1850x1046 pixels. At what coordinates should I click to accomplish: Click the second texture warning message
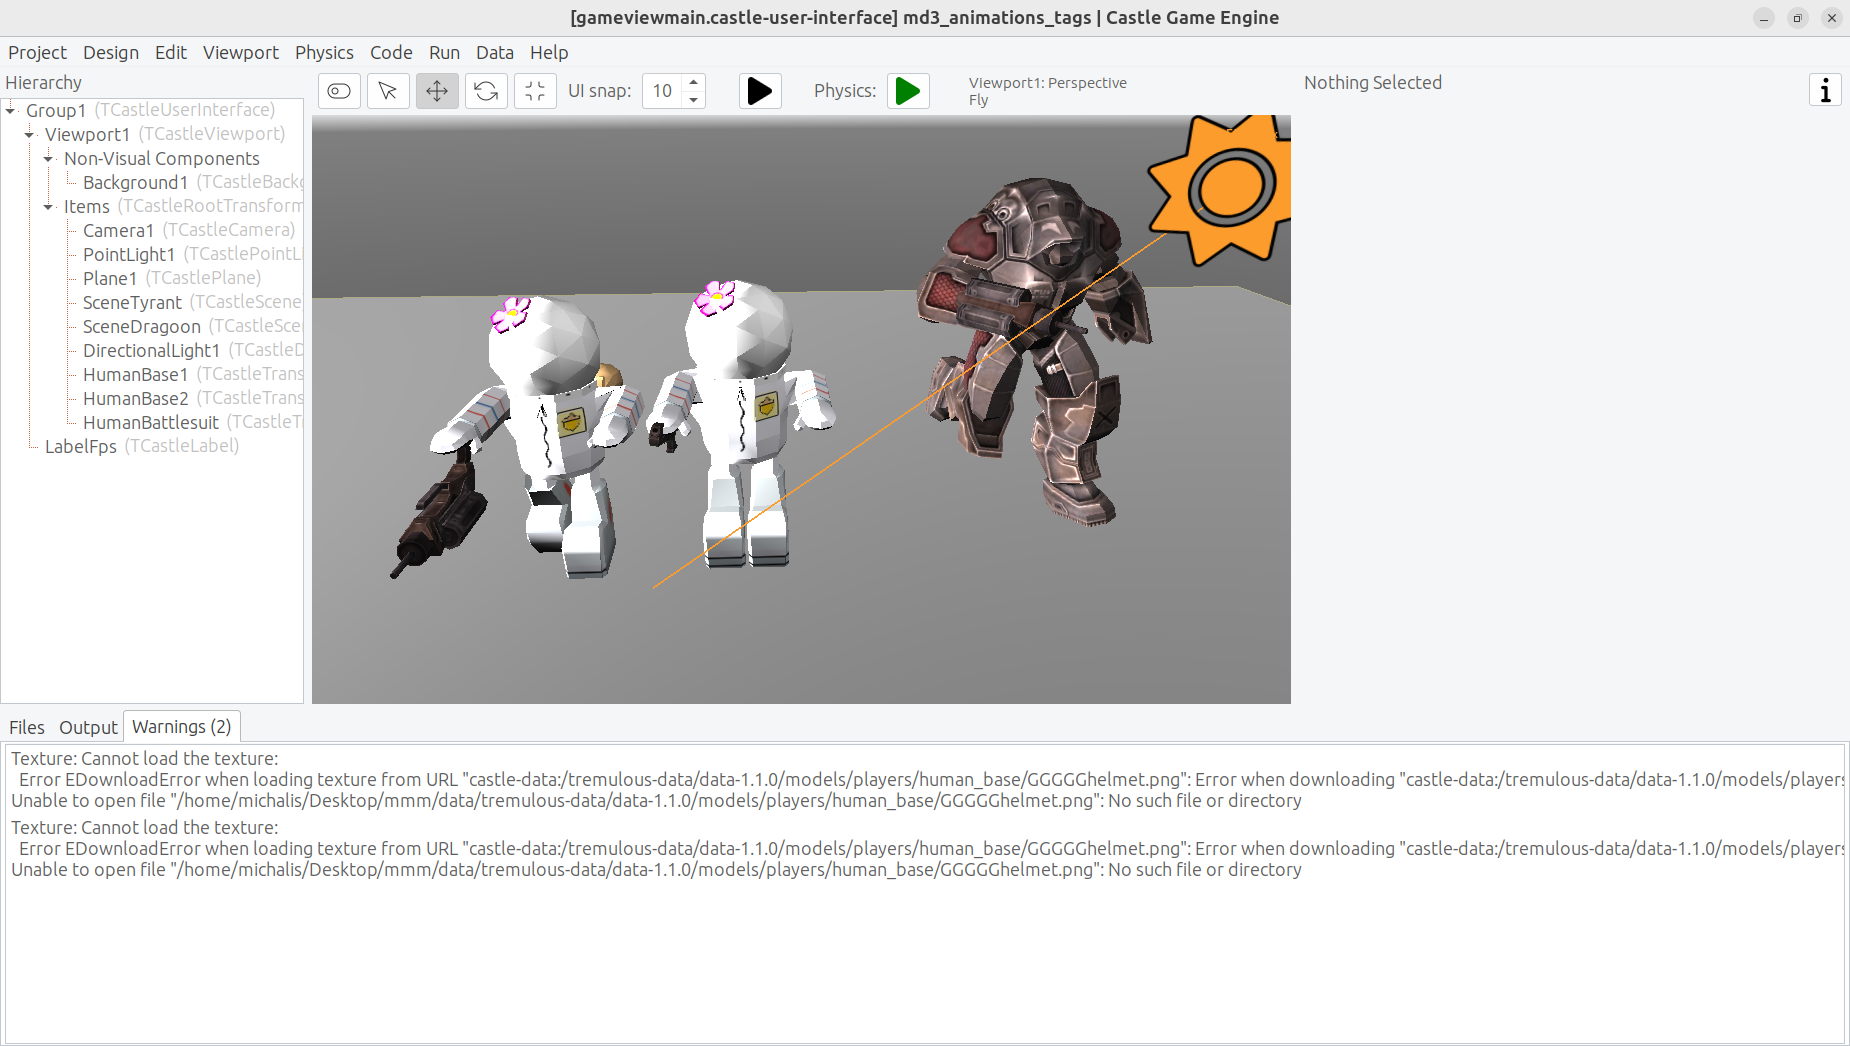(x=925, y=848)
